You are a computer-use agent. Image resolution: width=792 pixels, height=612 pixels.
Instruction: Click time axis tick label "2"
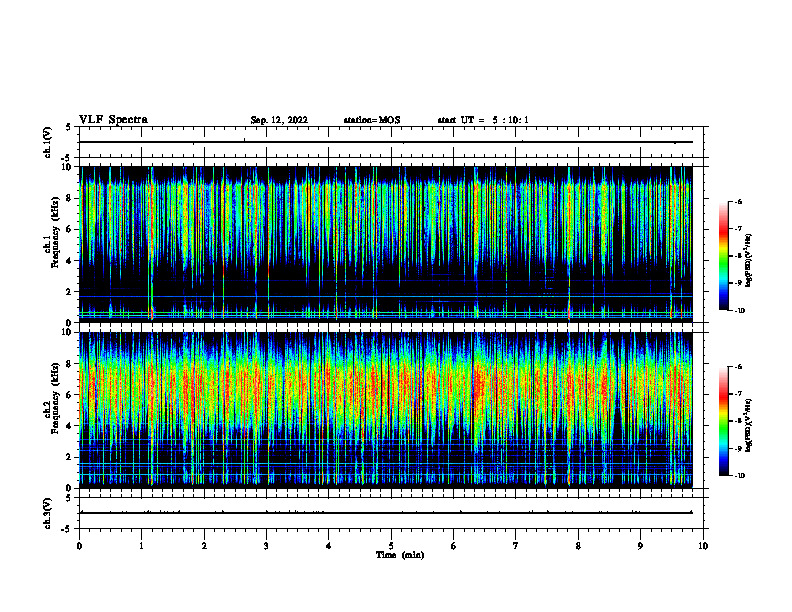pyautogui.click(x=204, y=546)
